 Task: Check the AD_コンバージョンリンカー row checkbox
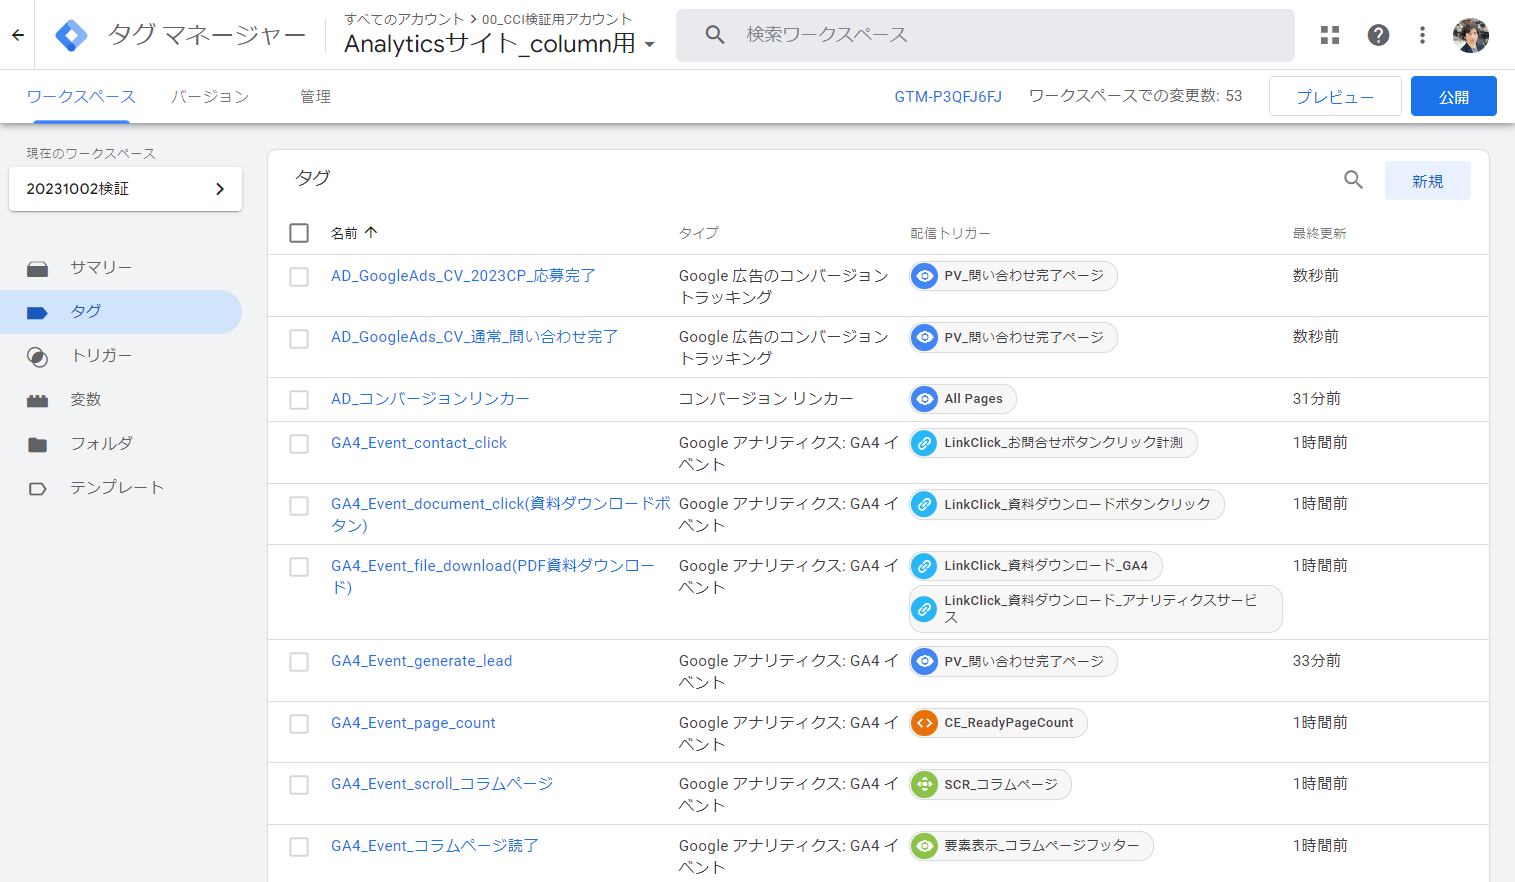coord(299,400)
